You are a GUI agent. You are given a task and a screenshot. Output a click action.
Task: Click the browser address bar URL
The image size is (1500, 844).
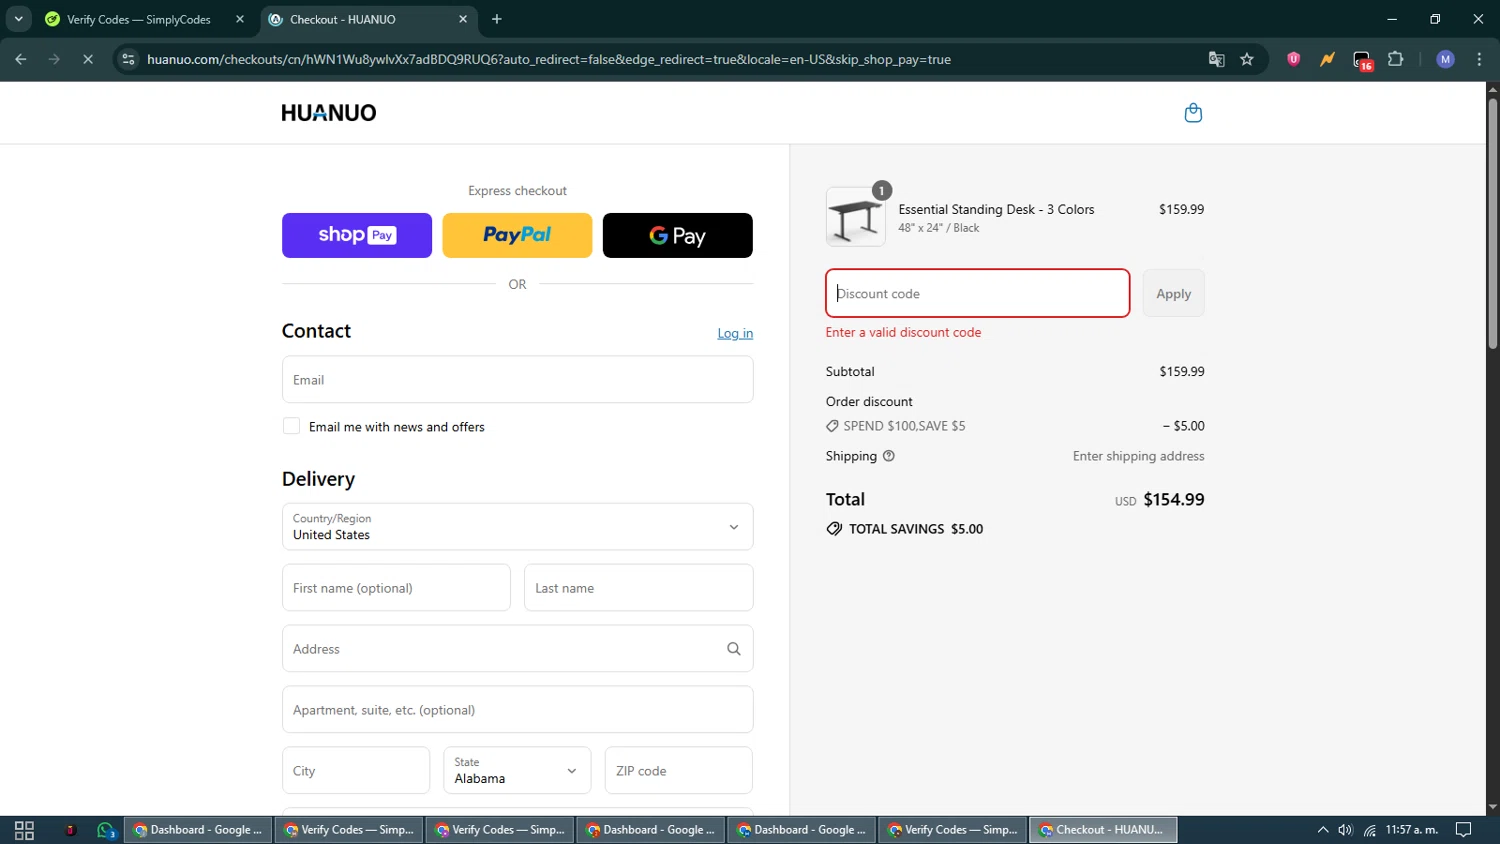(549, 59)
